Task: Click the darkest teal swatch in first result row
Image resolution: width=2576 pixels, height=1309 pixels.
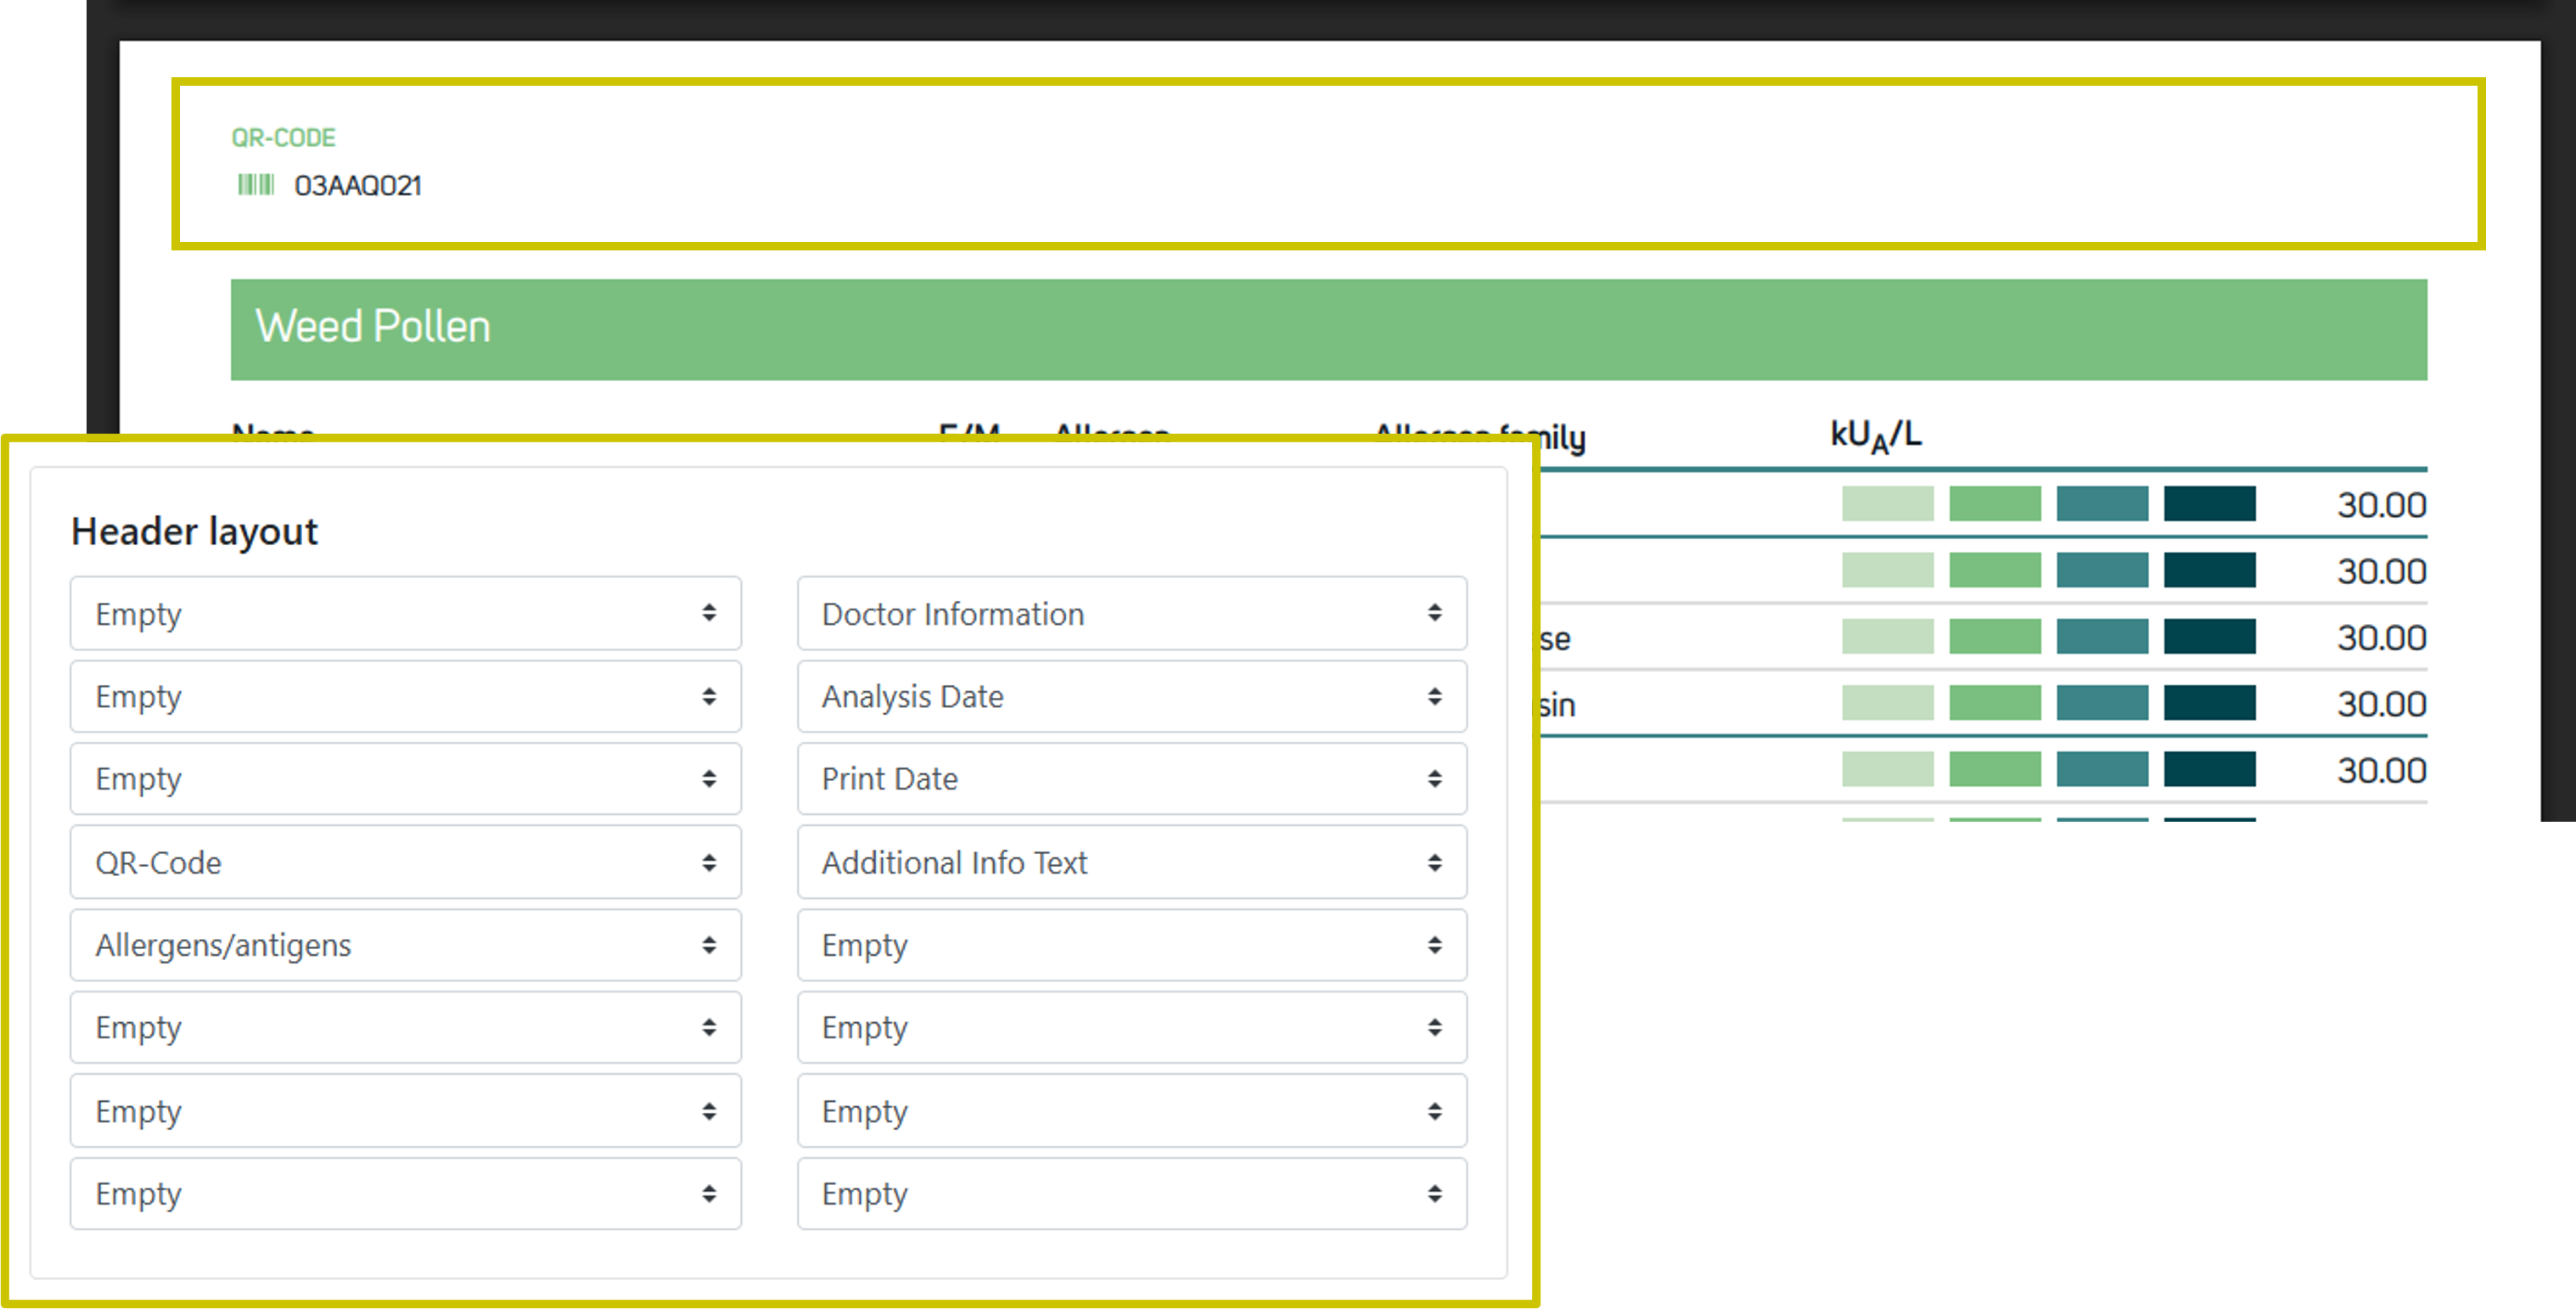Action: 2209,503
